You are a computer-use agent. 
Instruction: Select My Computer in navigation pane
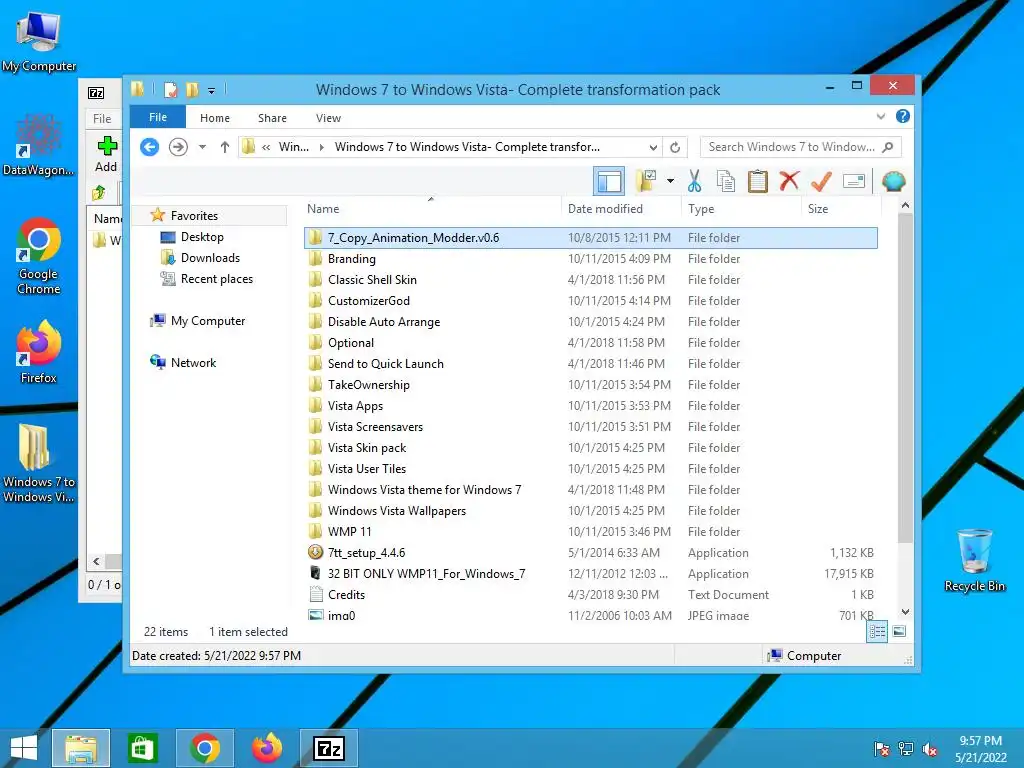tap(208, 321)
